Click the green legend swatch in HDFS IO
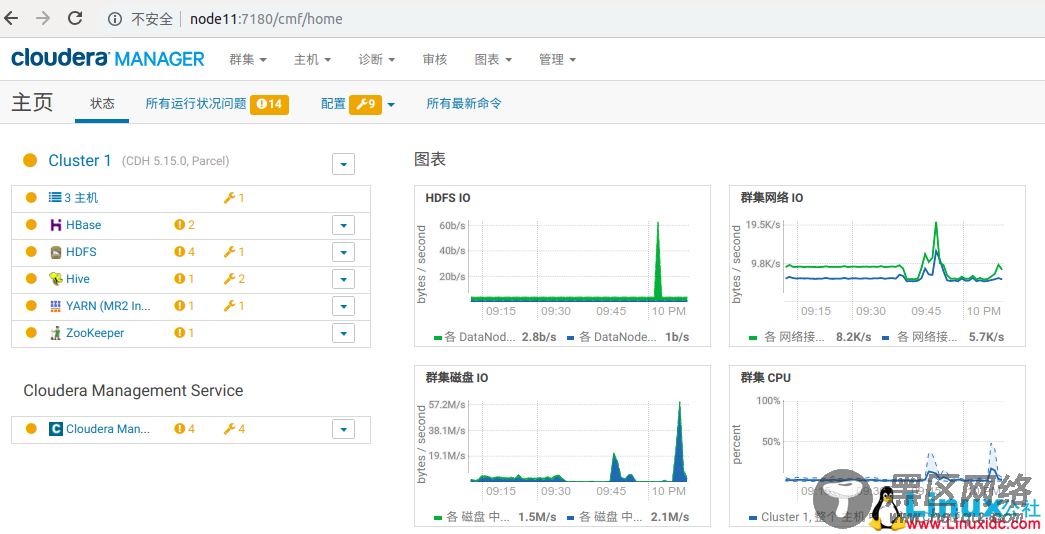 438,338
